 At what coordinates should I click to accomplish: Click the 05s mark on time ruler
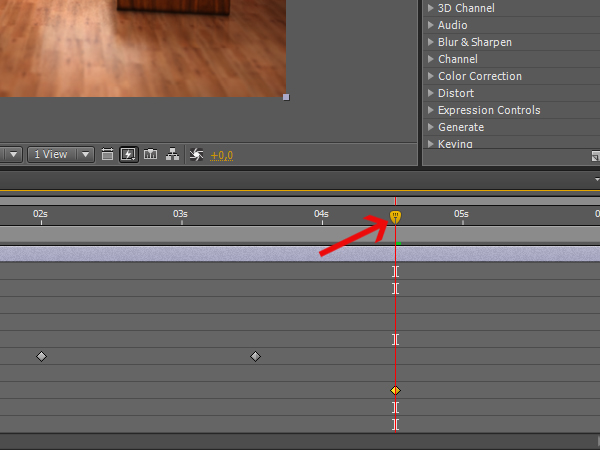click(x=461, y=215)
